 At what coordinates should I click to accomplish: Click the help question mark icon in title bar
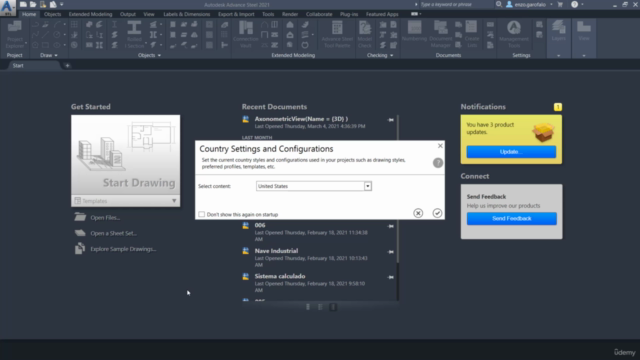click(x=574, y=4)
